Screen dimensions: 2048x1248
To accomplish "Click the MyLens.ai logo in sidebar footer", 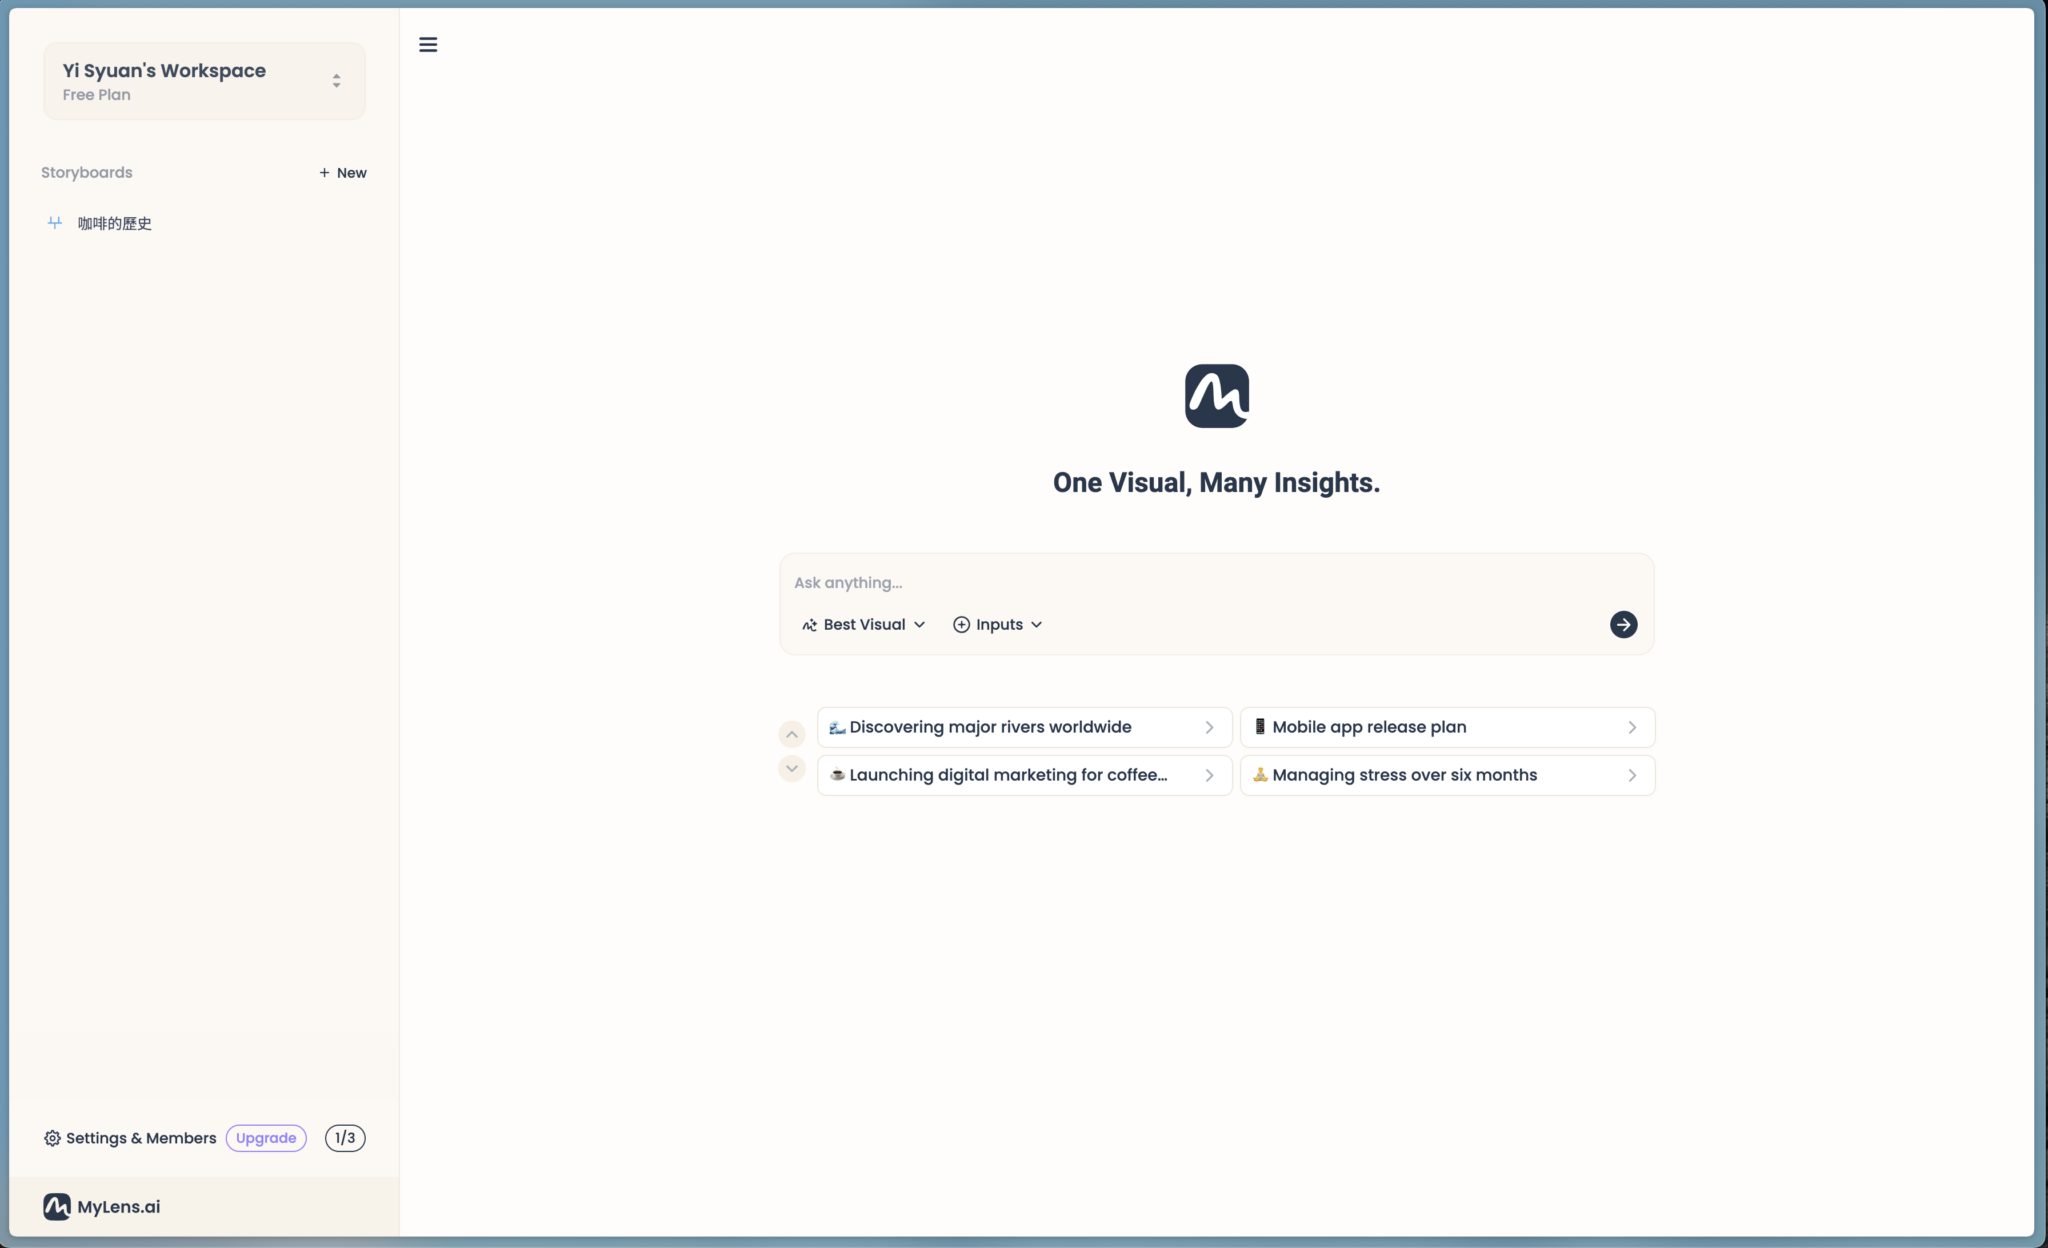I will point(57,1206).
